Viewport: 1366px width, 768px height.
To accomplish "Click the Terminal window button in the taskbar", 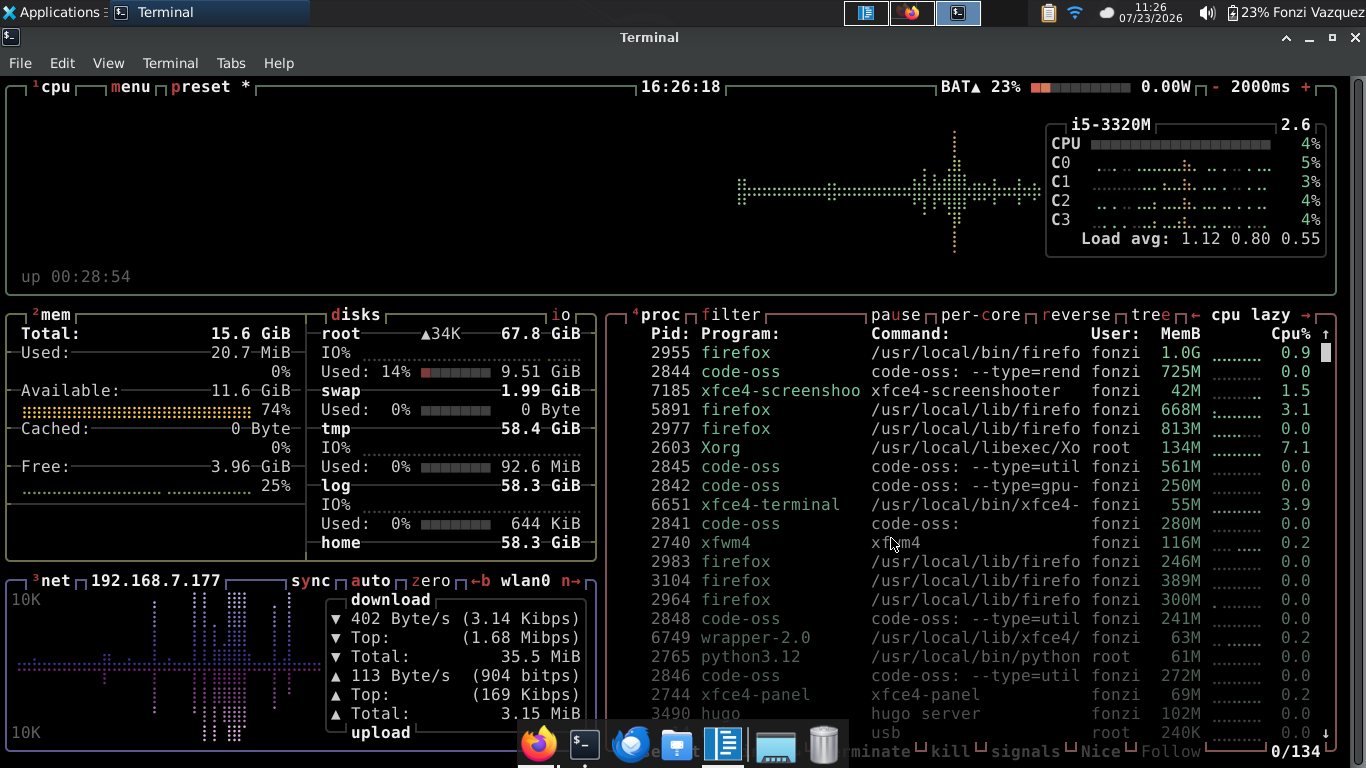I will pos(209,13).
